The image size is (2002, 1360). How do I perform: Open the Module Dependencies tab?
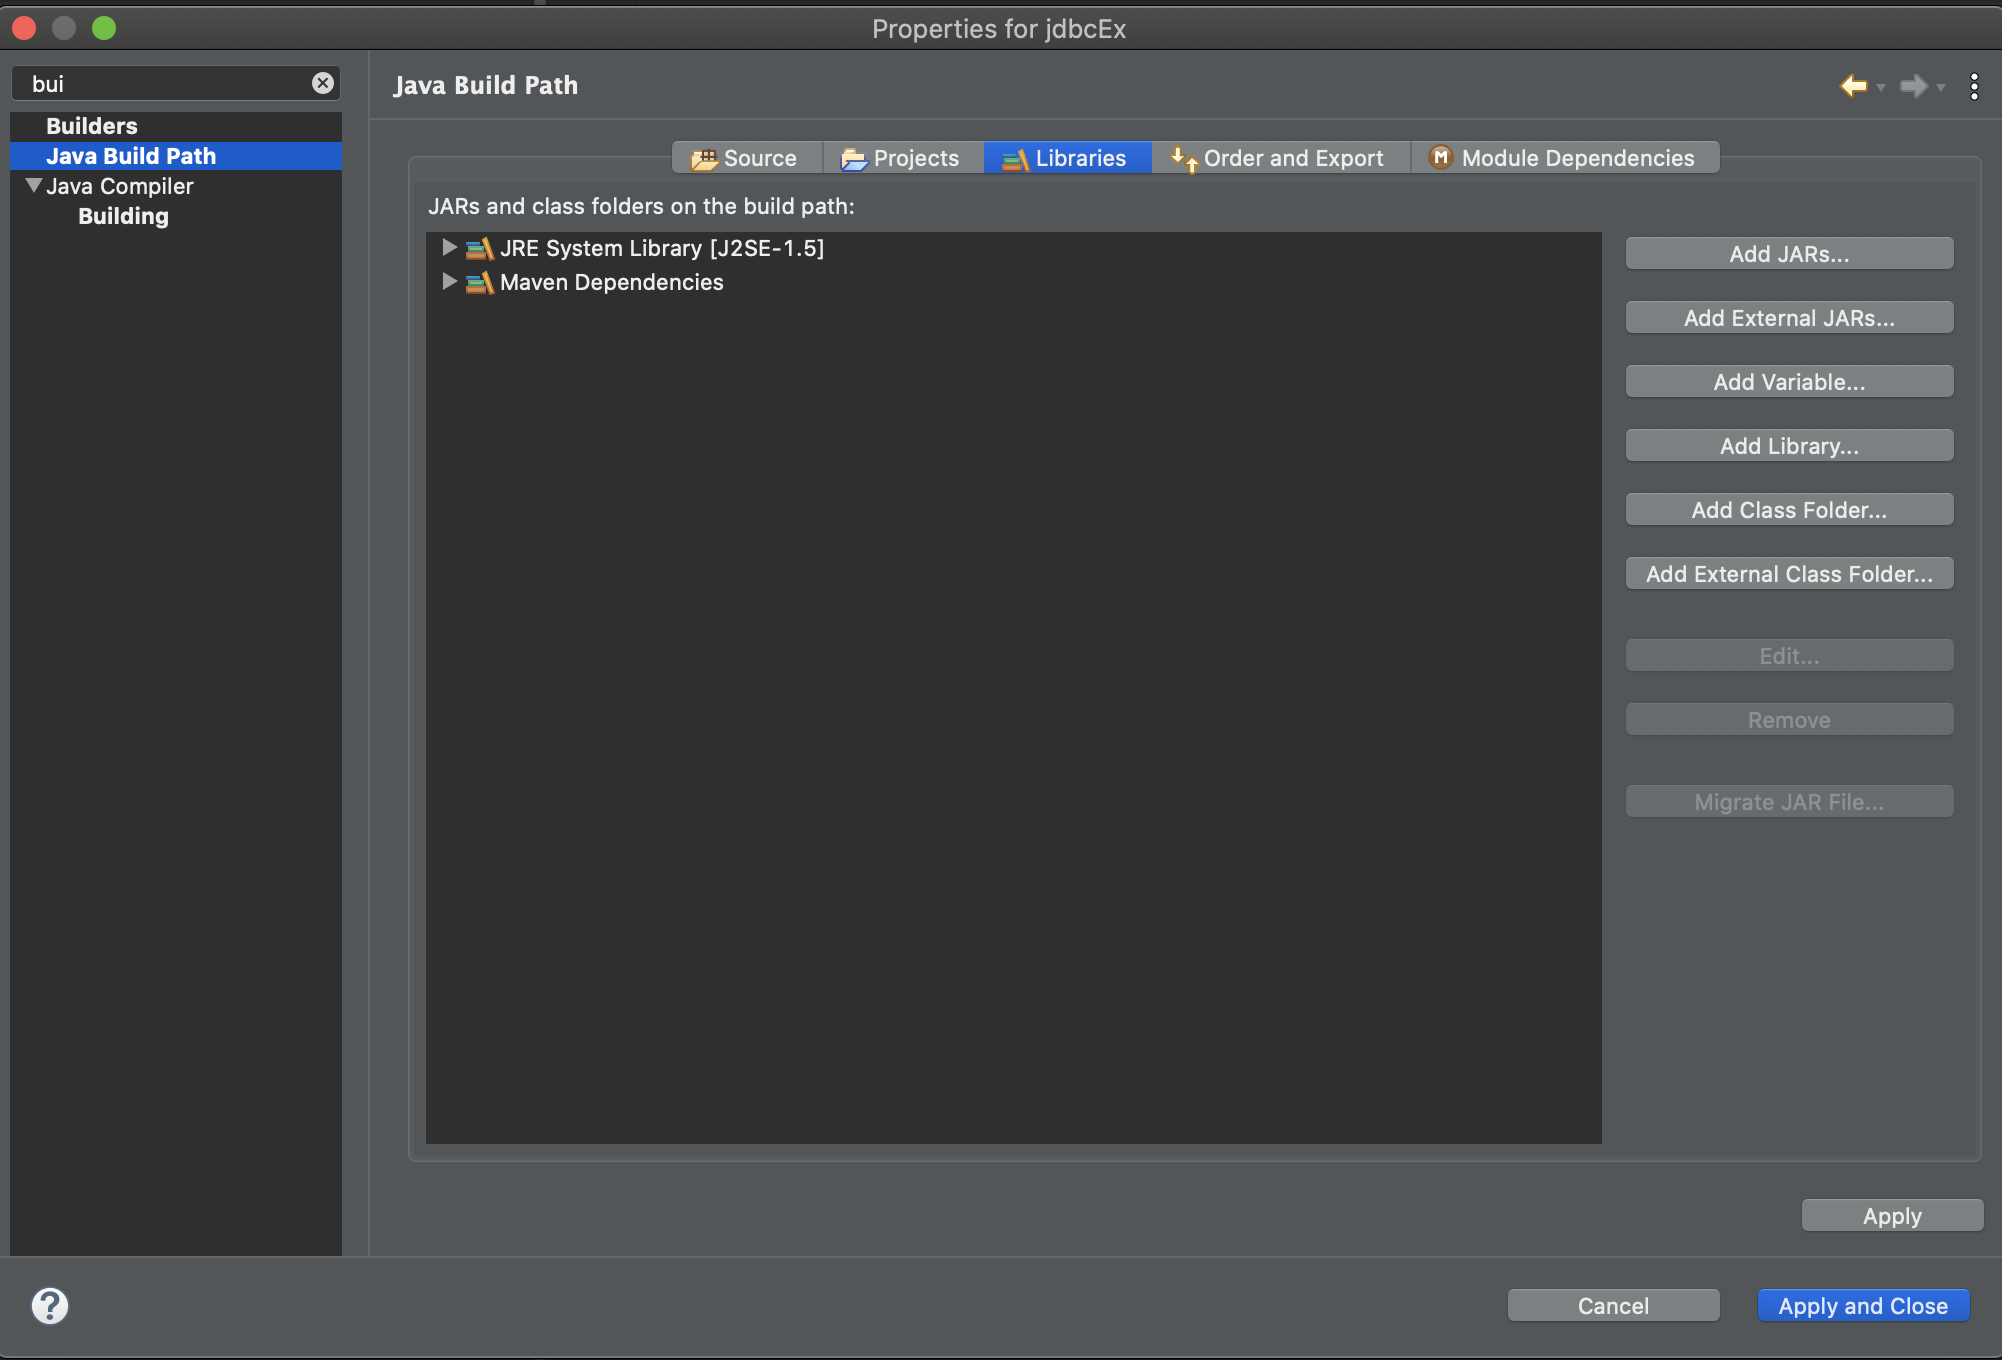(x=1563, y=158)
